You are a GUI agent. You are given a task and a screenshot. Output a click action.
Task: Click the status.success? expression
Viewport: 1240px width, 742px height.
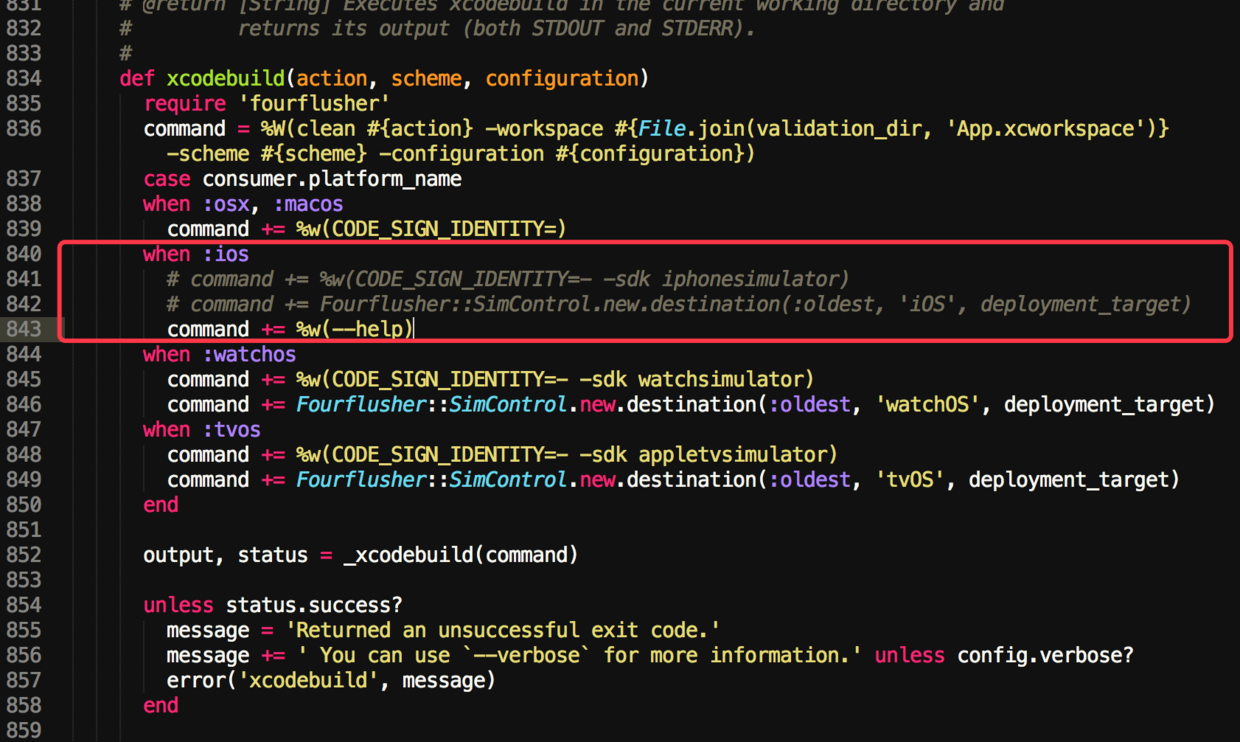coord(314,605)
